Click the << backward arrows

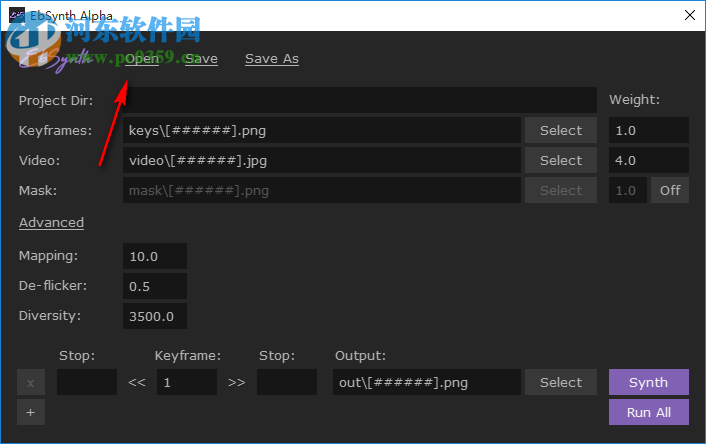pos(136,382)
